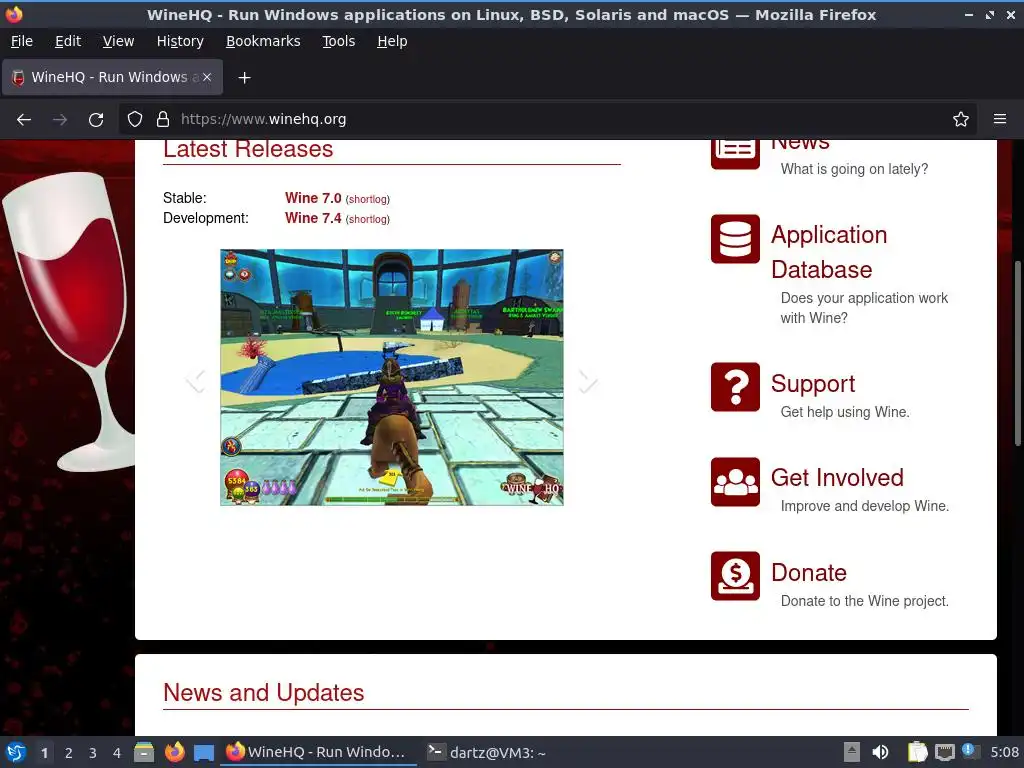Open the volume control in system tray
Viewport: 1024px width, 768px height.
[880, 752]
